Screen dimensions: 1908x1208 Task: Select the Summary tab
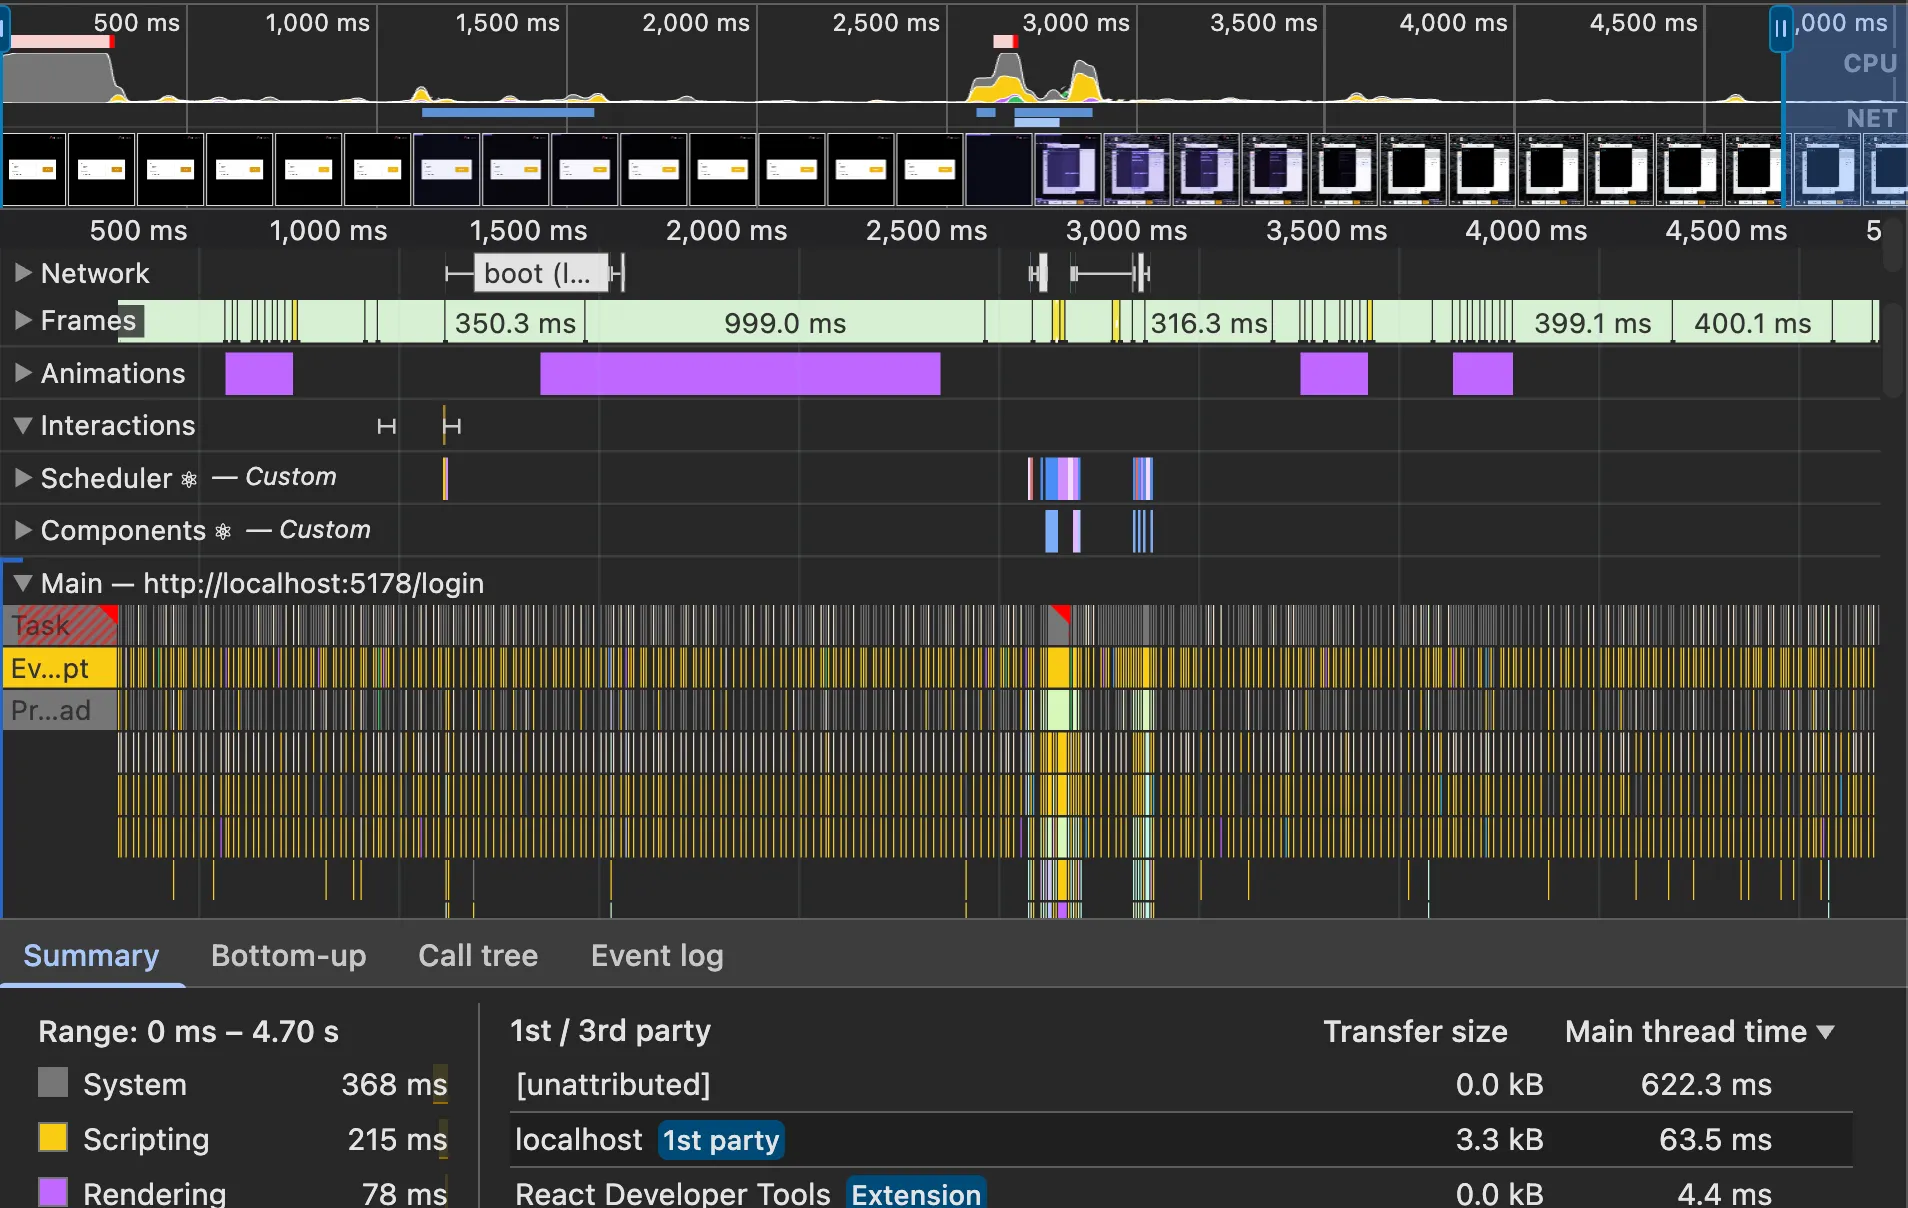point(91,956)
